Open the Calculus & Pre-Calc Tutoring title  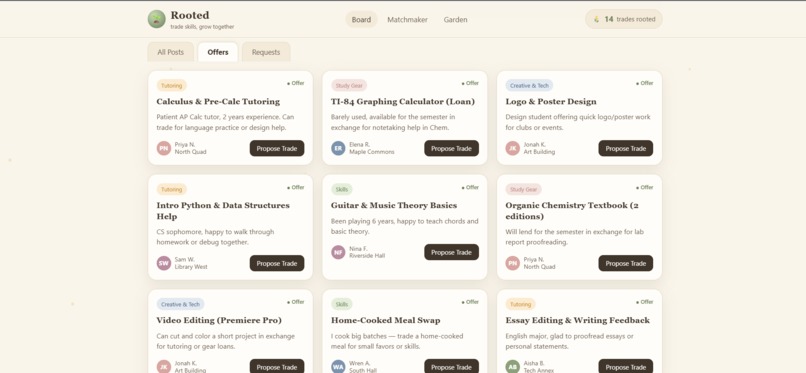(218, 101)
